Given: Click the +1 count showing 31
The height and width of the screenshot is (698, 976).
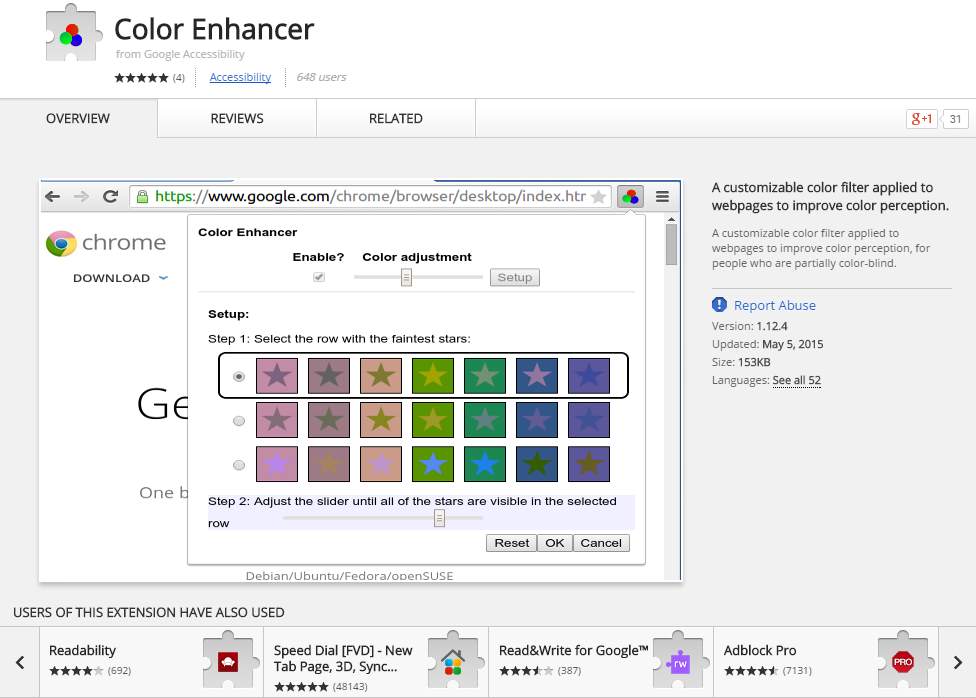Looking at the screenshot, I should coord(955,119).
